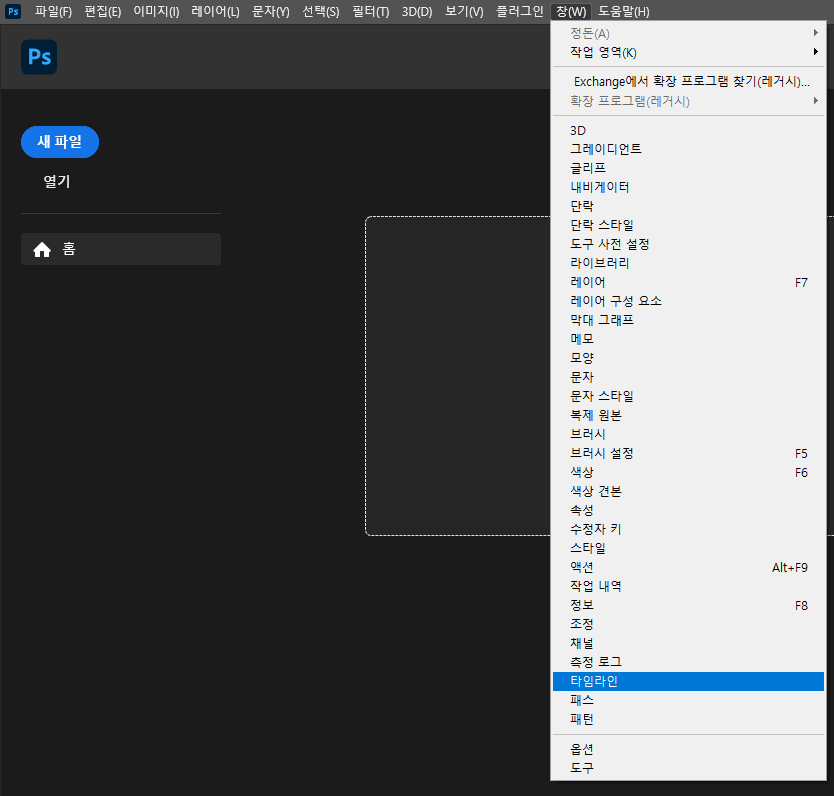Click the dashed drop zone area
Image resolution: width=834 pixels, height=796 pixels.
pos(457,376)
